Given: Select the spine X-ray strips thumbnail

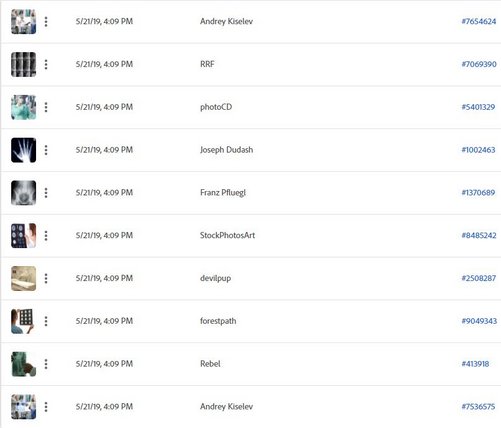Looking at the screenshot, I should pos(23,64).
